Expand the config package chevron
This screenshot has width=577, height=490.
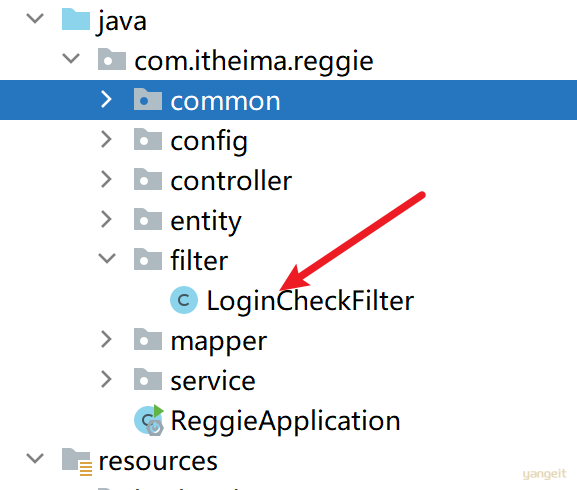(106, 140)
